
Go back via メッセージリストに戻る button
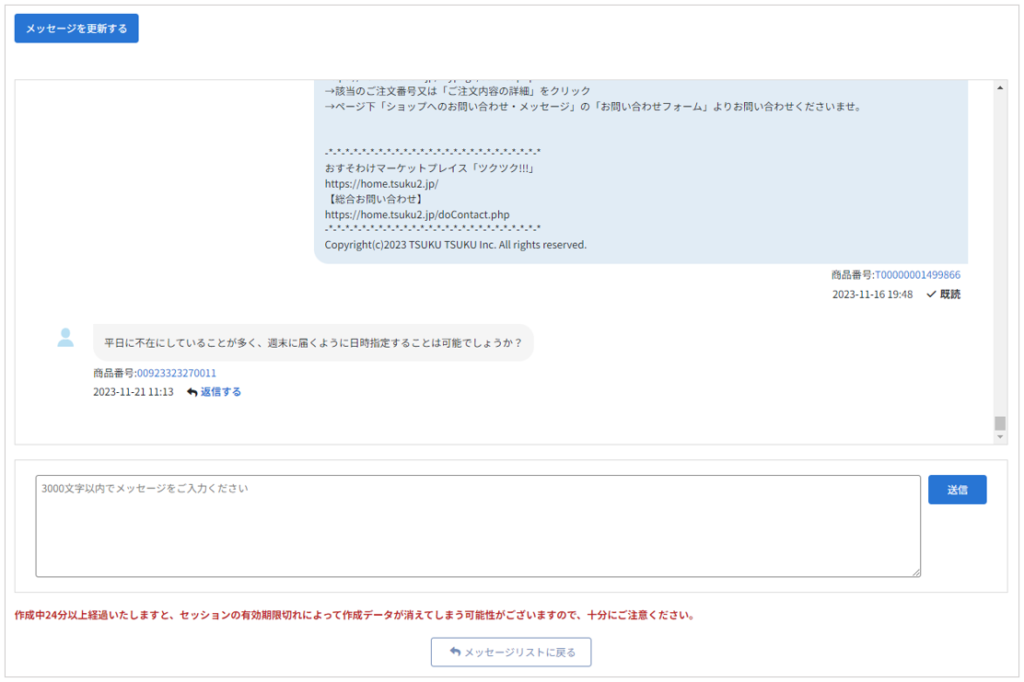pos(511,652)
